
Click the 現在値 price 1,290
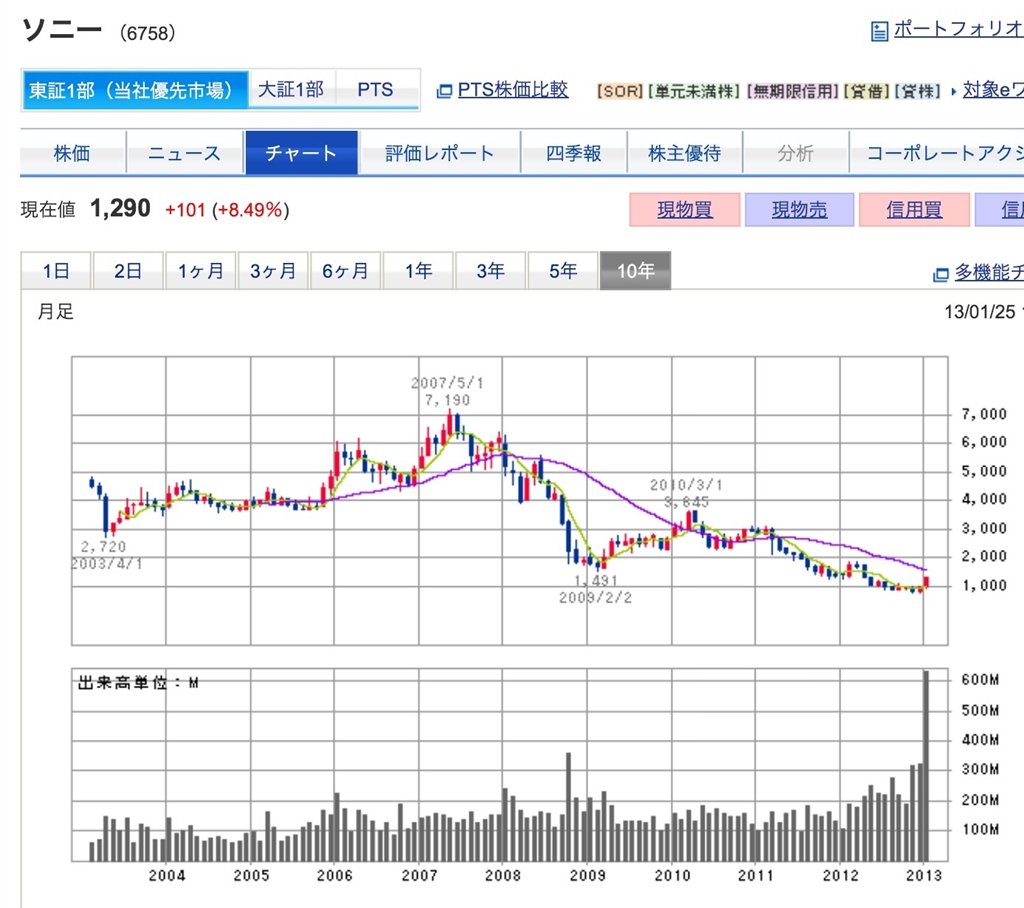click(120, 208)
